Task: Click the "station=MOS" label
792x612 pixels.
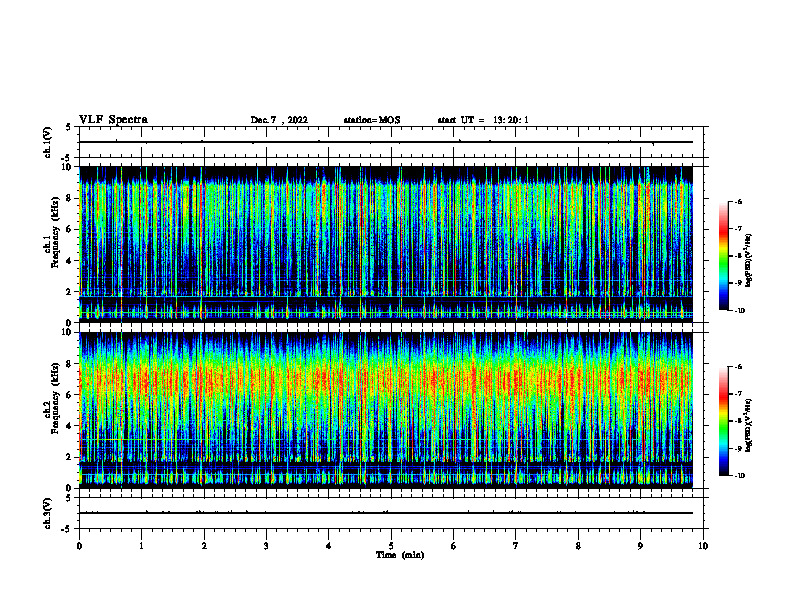Action: 372,120
